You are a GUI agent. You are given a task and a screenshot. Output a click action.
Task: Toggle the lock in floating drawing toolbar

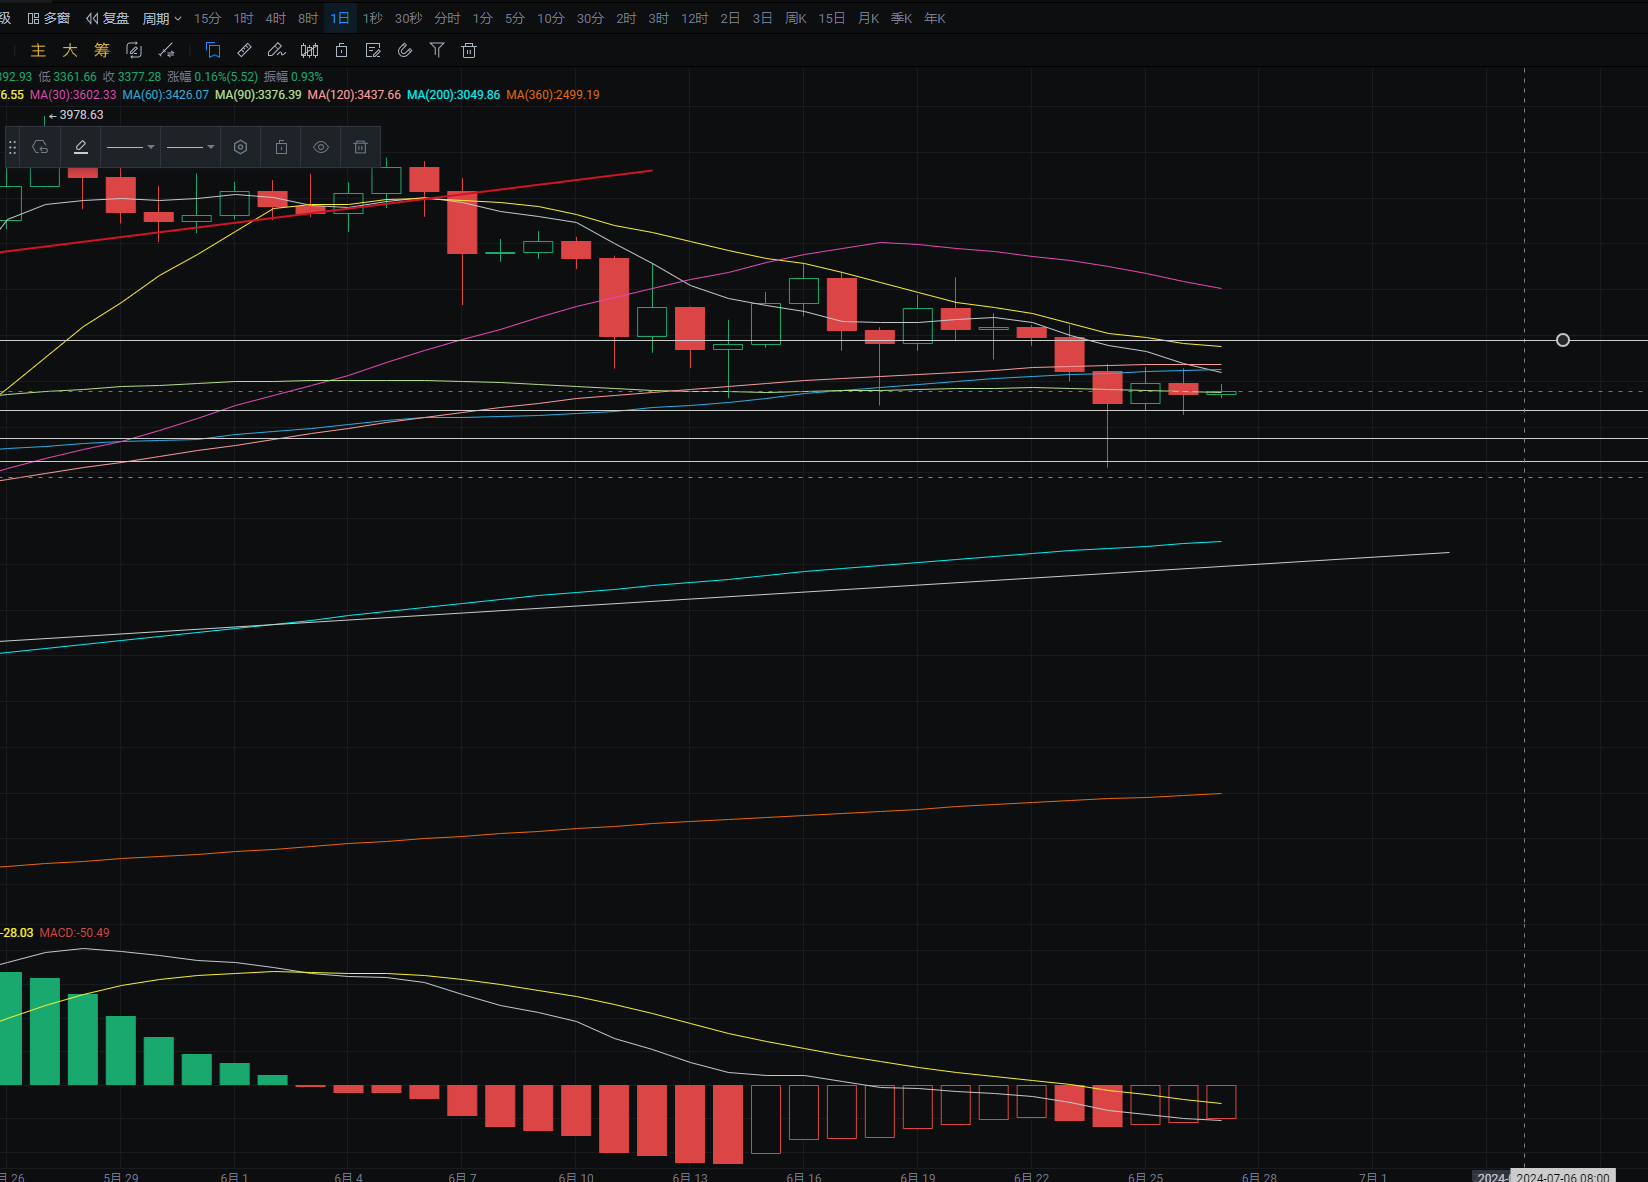[281, 147]
